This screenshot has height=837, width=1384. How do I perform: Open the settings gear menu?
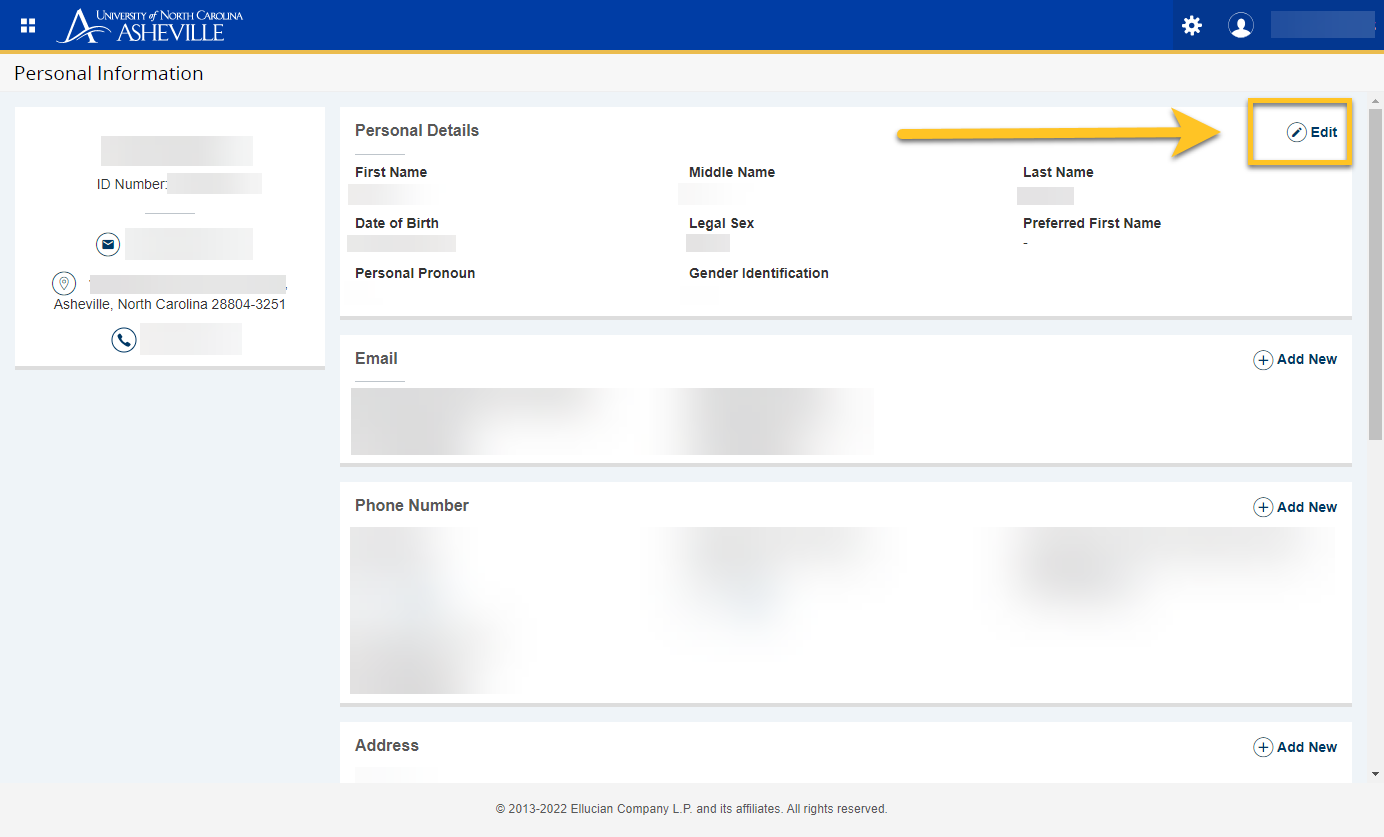[1192, 26]
